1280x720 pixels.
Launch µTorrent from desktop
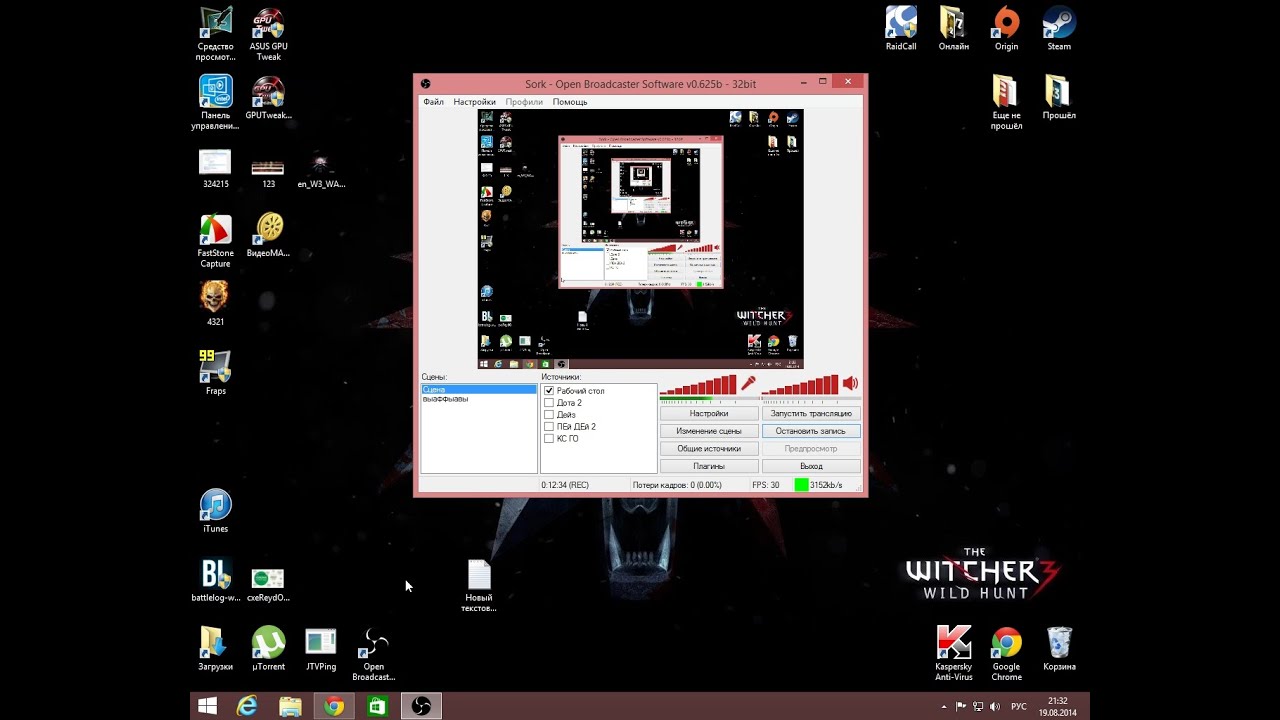pos(268,648)
